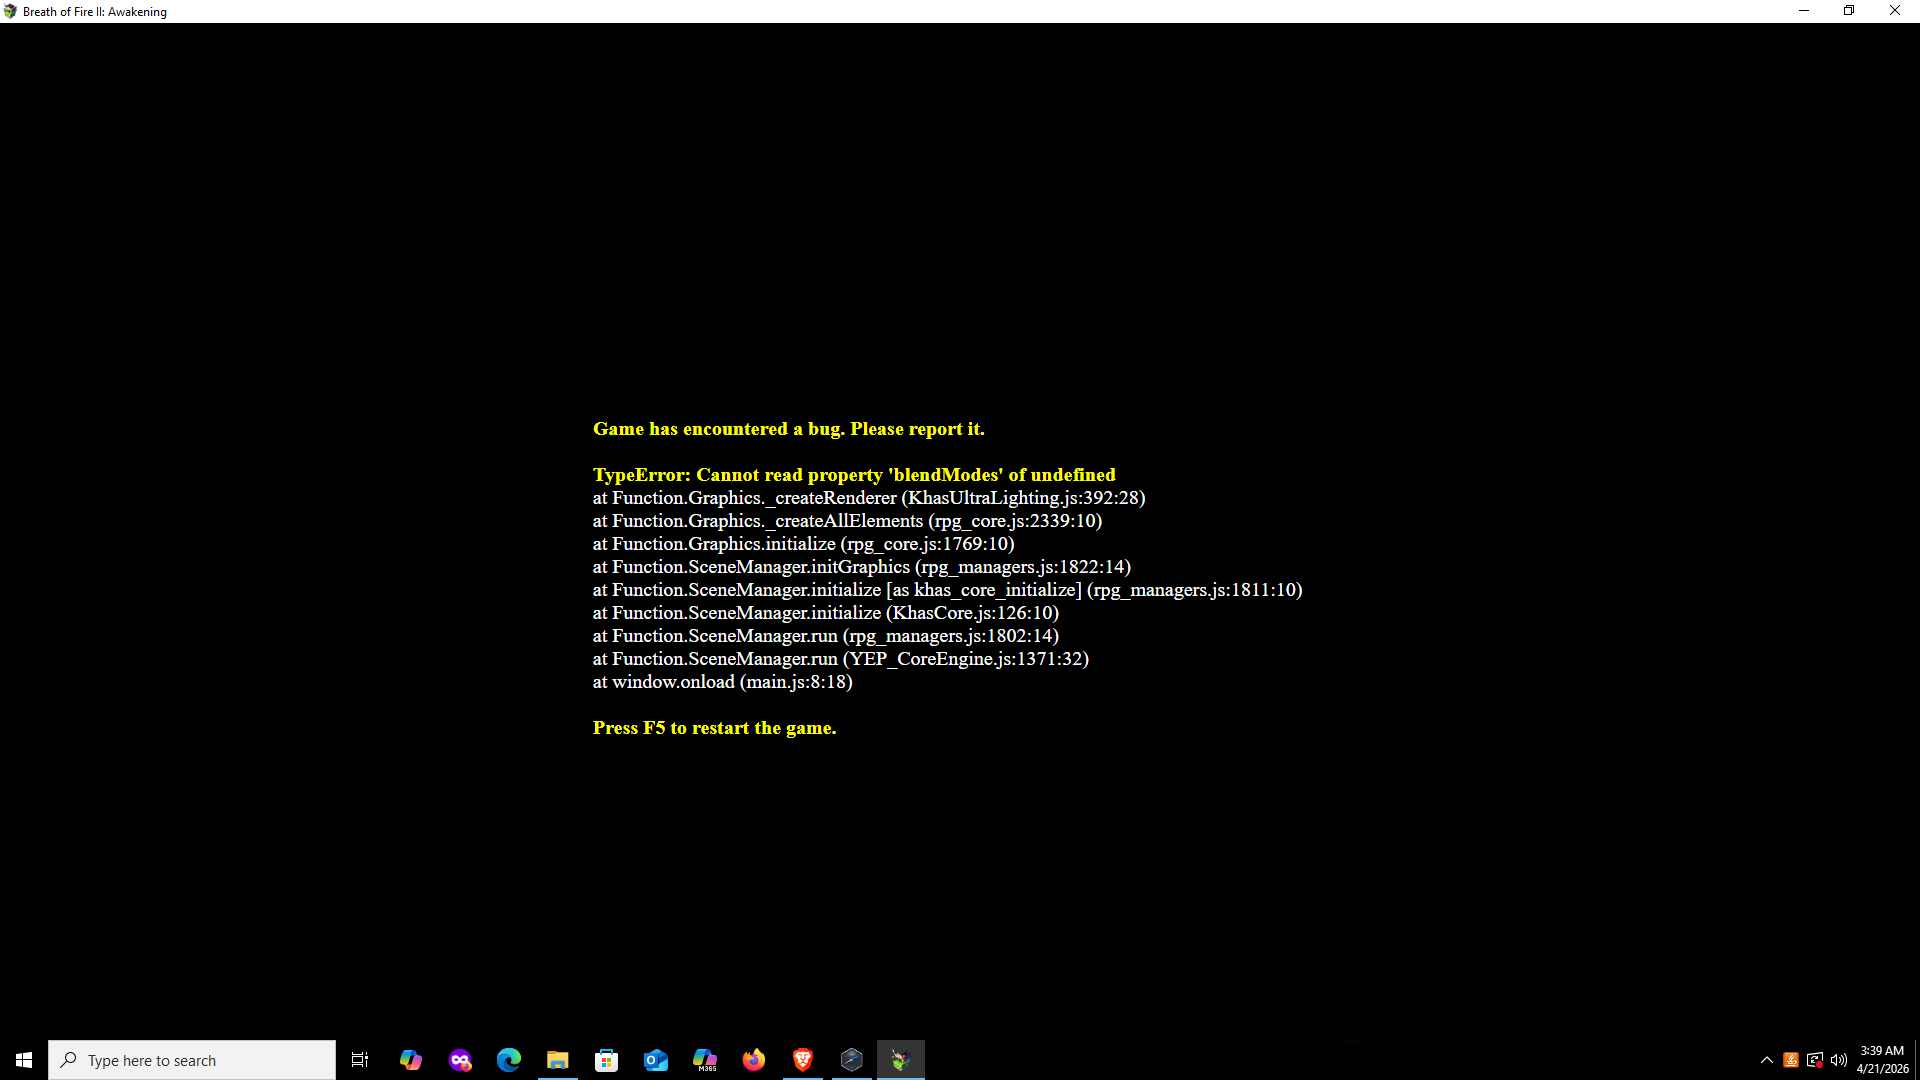Open the purple mask app taskbar icon

(460, 1060)
